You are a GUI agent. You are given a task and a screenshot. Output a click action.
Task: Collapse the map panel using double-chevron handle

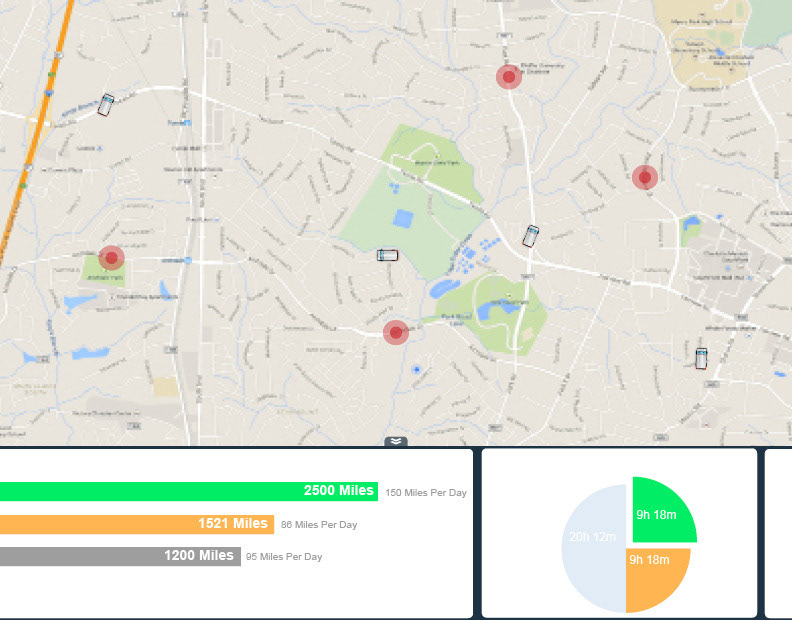(396, 441)
